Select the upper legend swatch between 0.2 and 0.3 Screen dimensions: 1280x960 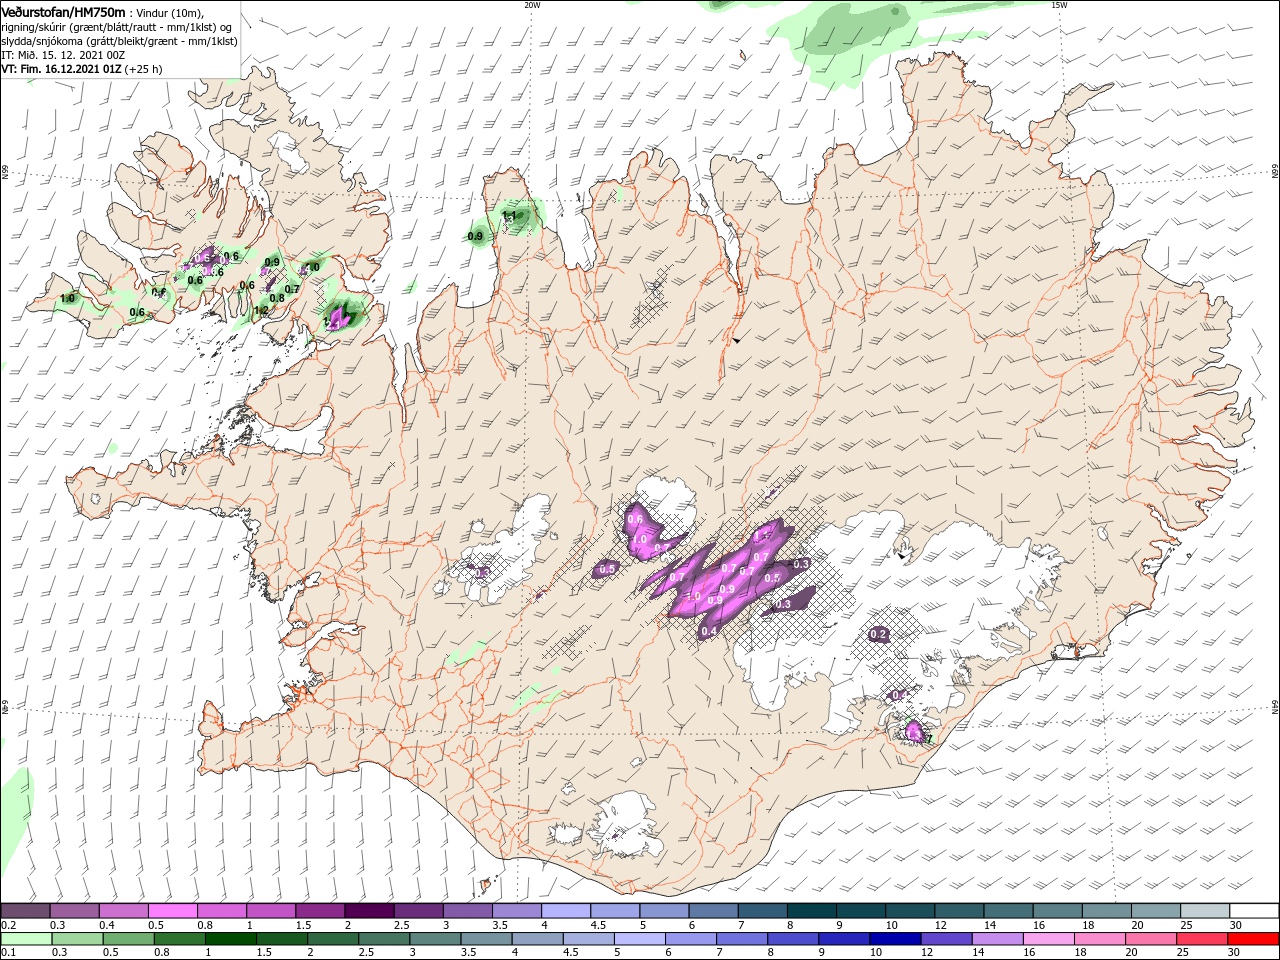pyautogui.click(x=25, y=911)
